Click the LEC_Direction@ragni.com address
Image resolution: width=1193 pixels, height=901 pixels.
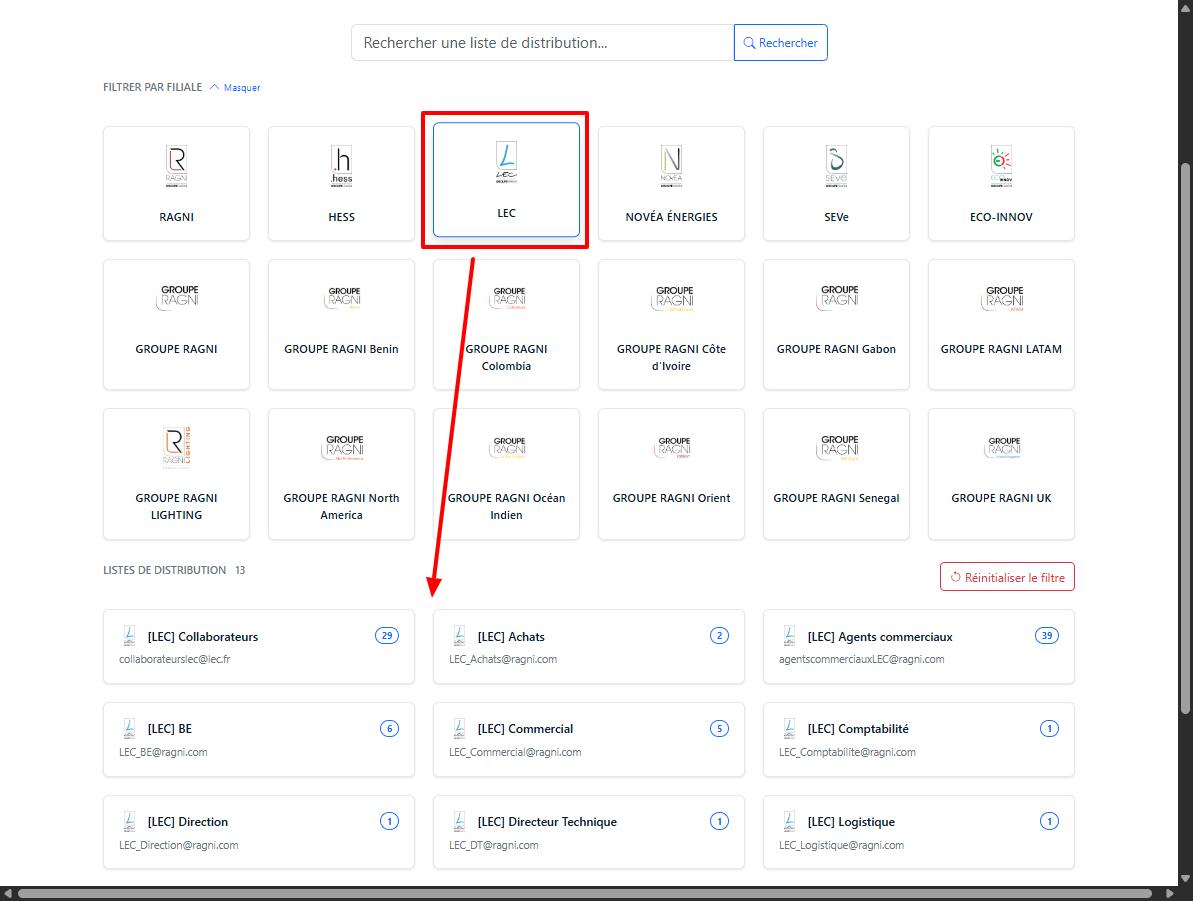click(179, 845)
